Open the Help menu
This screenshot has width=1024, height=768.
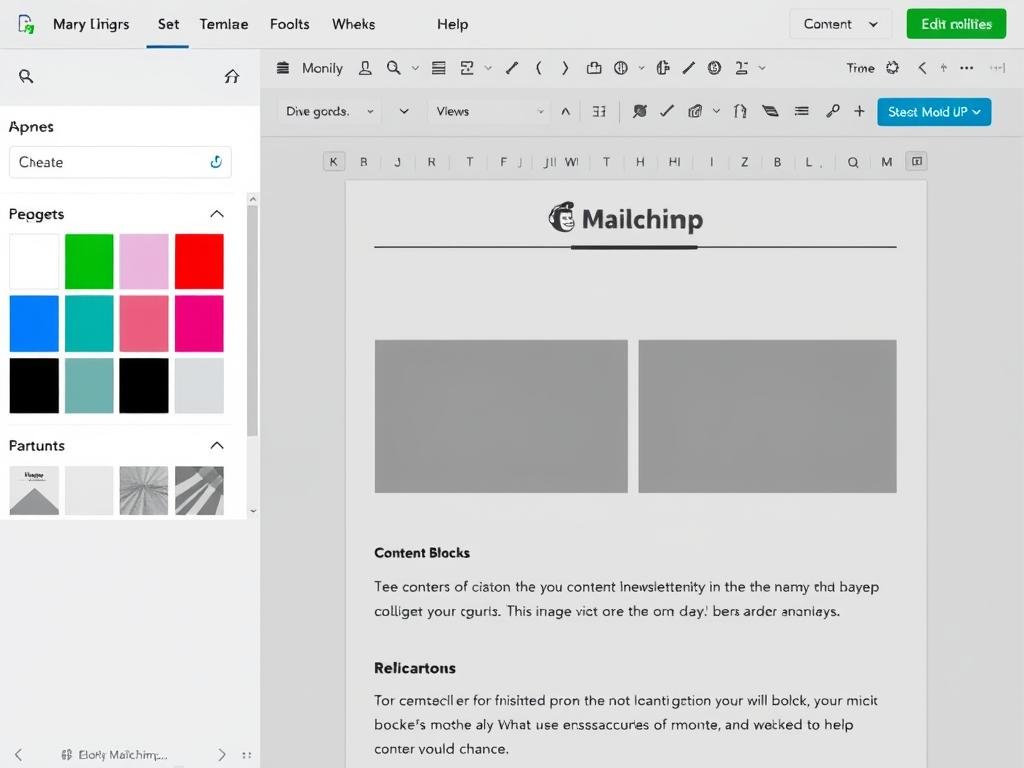pos(452,23)
